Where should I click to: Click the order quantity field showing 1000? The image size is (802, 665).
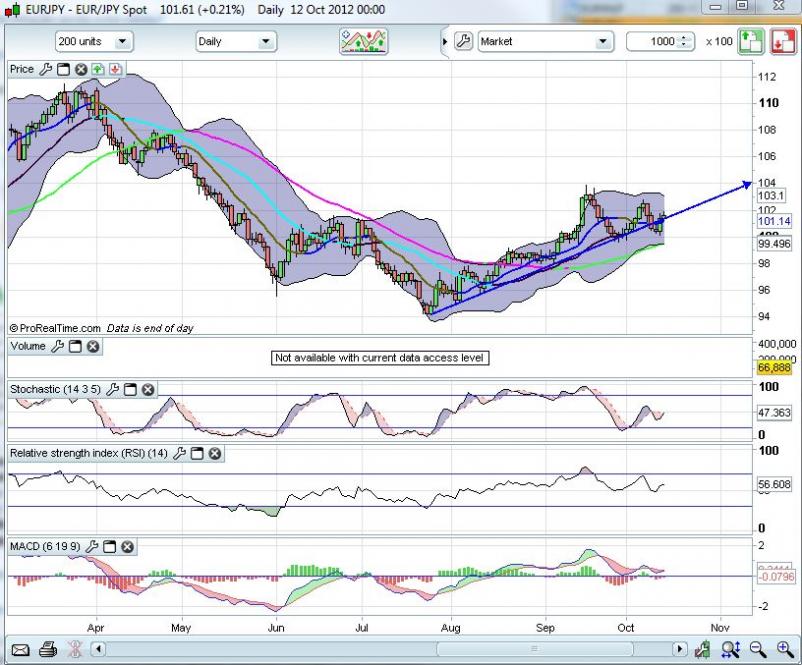[653, 42]
